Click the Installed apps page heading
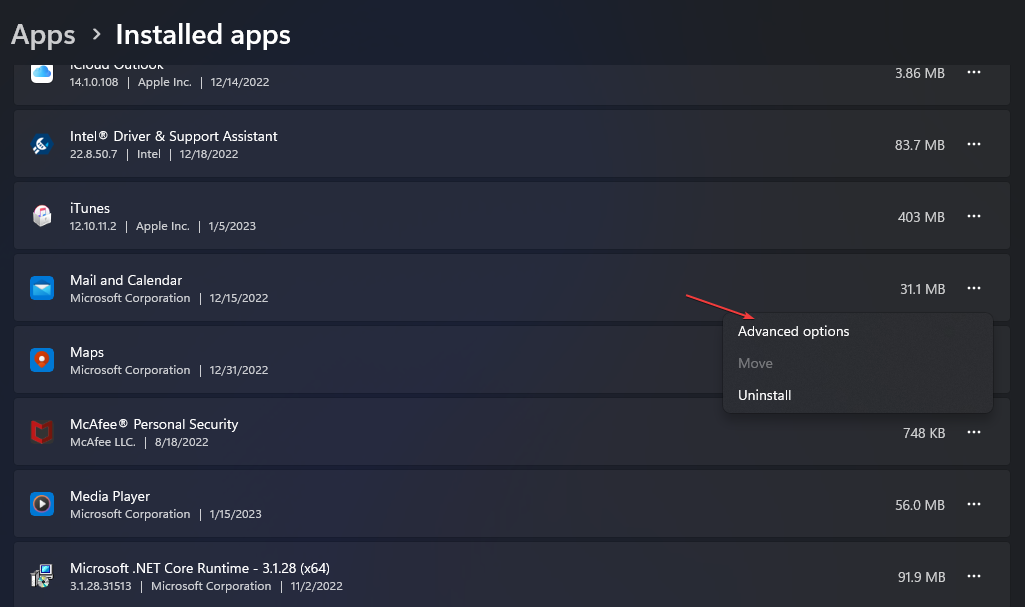This screenshot has height=607, width=1025. (x=203, y=35)
